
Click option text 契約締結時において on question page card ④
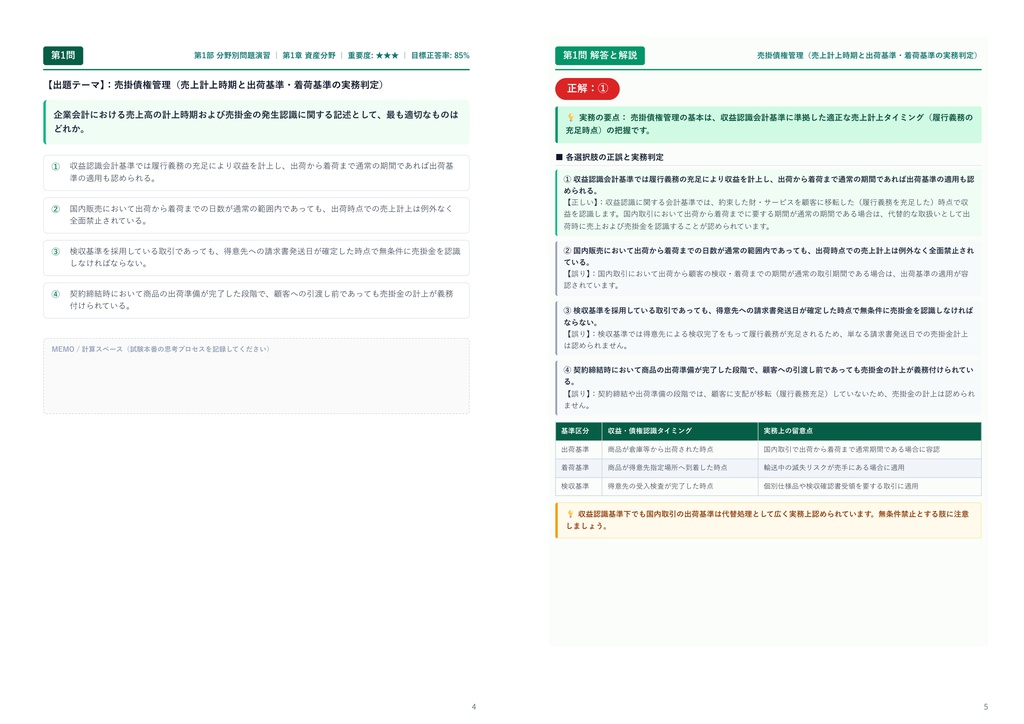click(262, 300)
